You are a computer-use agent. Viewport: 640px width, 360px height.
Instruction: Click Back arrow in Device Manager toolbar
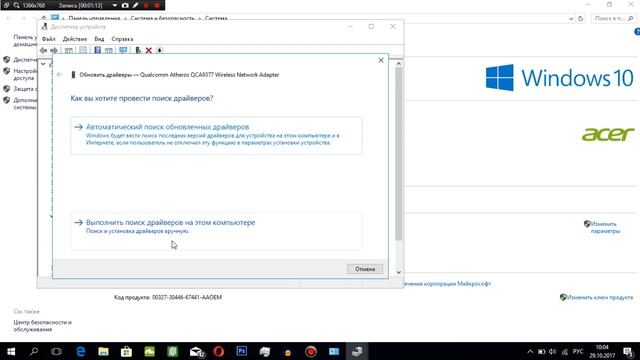tap(43, 50)
